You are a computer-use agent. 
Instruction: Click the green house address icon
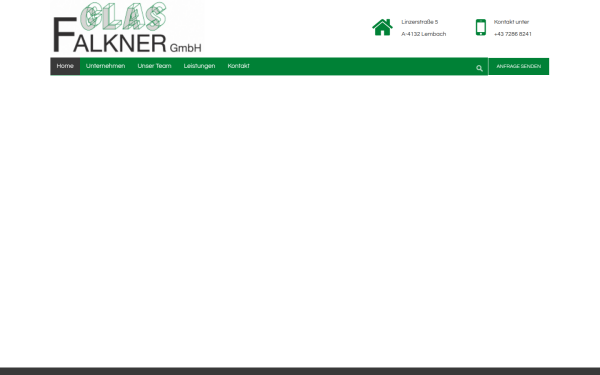click(382, 27)
